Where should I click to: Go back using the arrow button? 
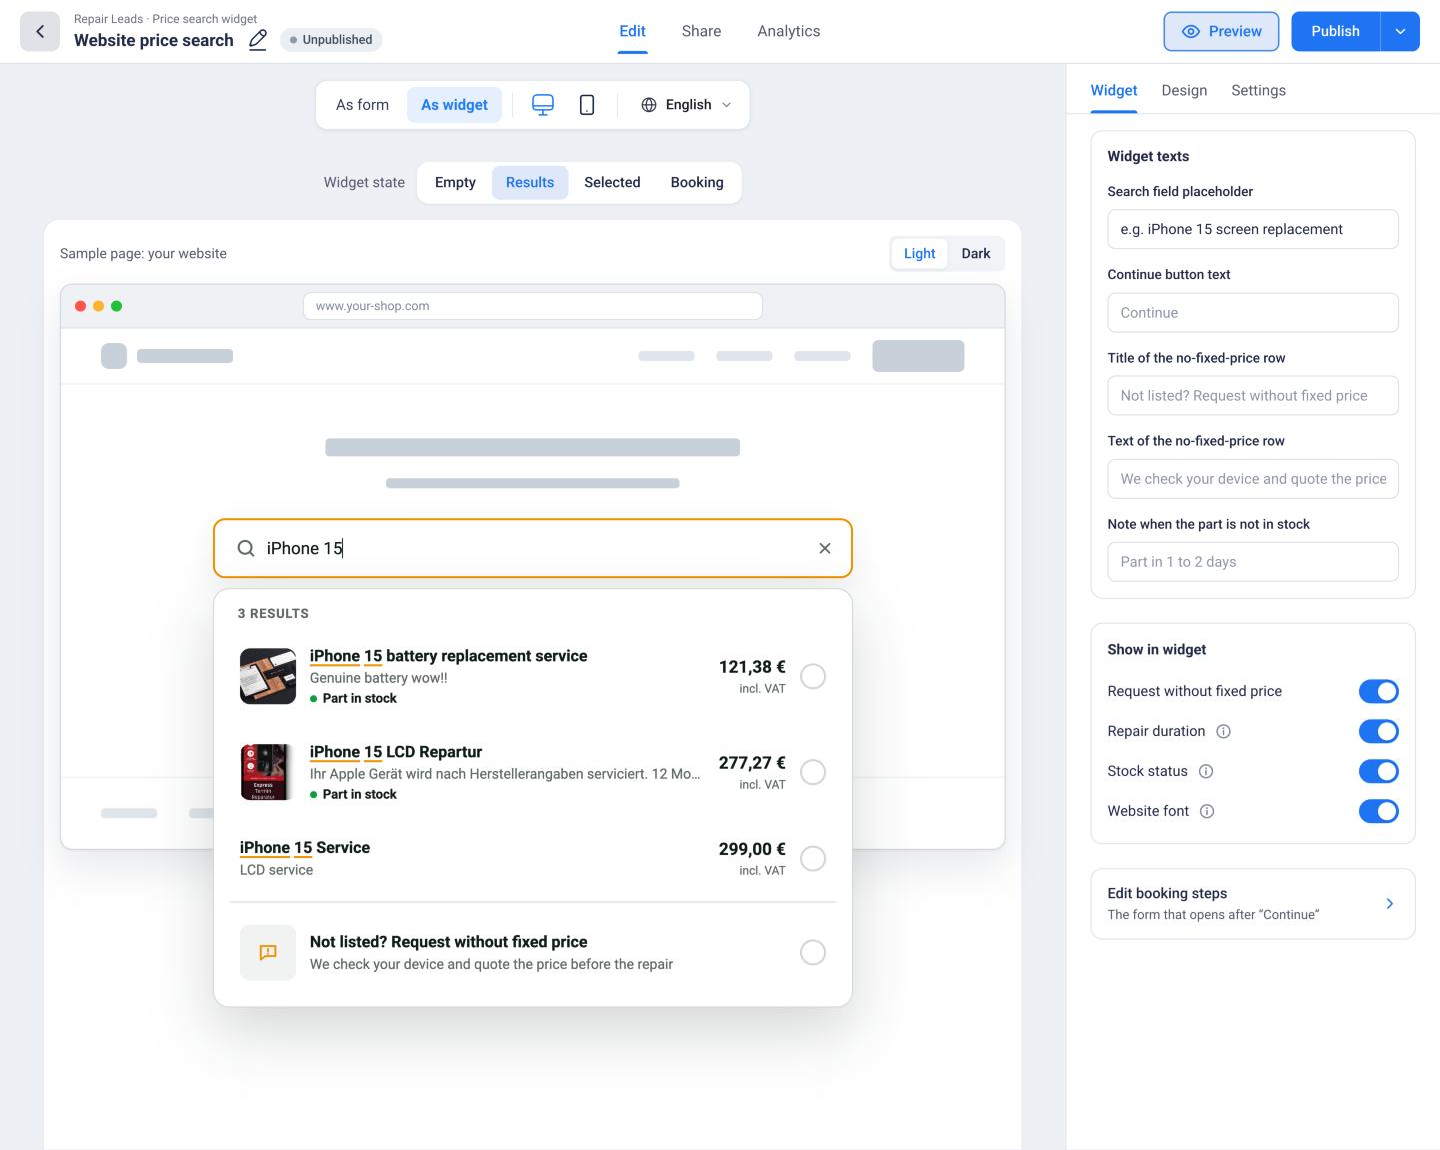(40, 31)
